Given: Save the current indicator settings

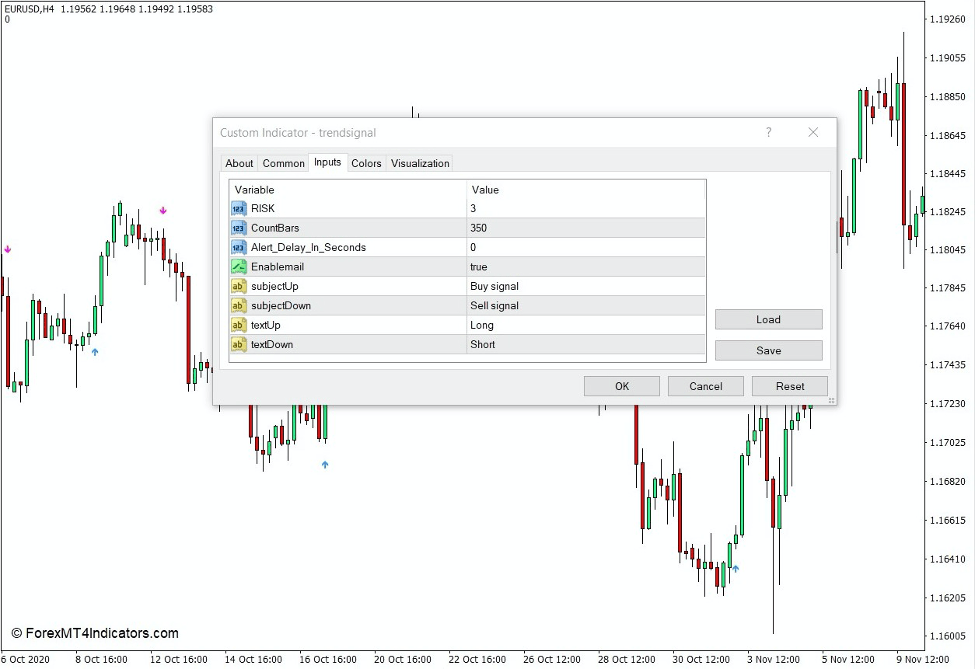Looking at the screenshot, I should (768, 350).
